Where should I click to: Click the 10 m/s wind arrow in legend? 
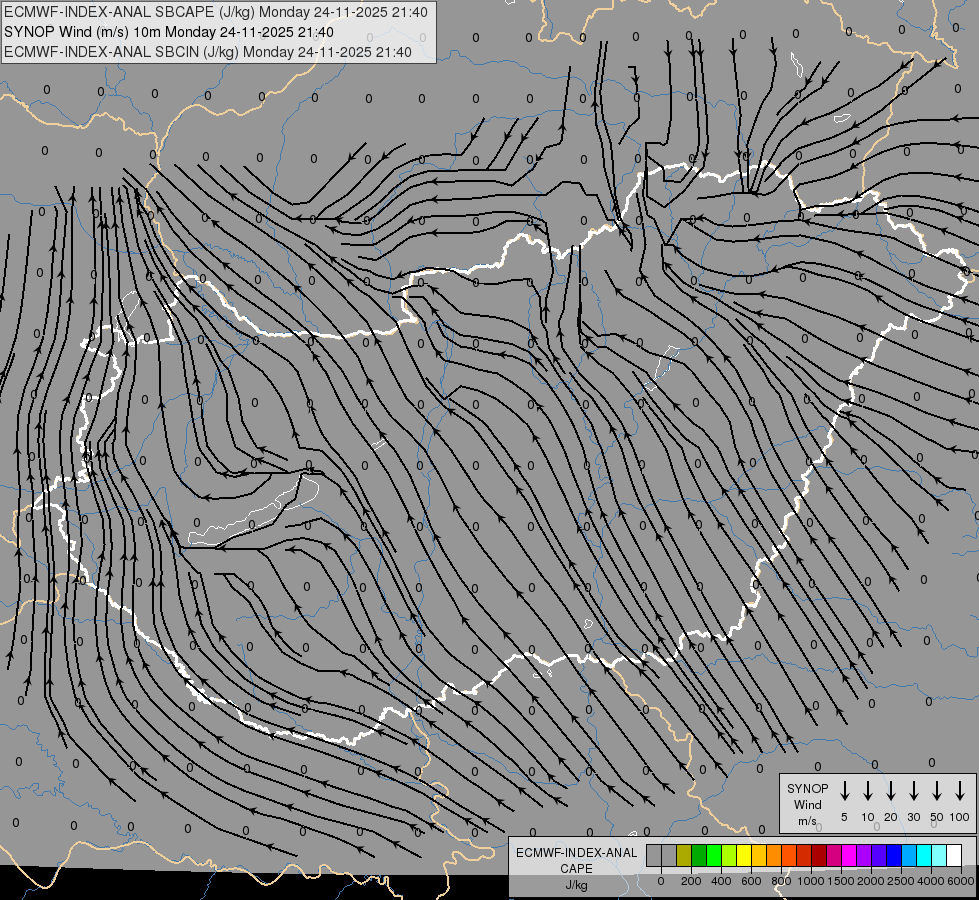coord(867,790)
